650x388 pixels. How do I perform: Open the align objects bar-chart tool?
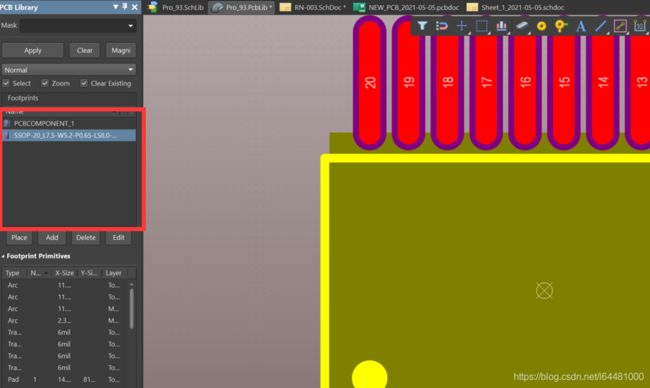(x=501, y=26)
